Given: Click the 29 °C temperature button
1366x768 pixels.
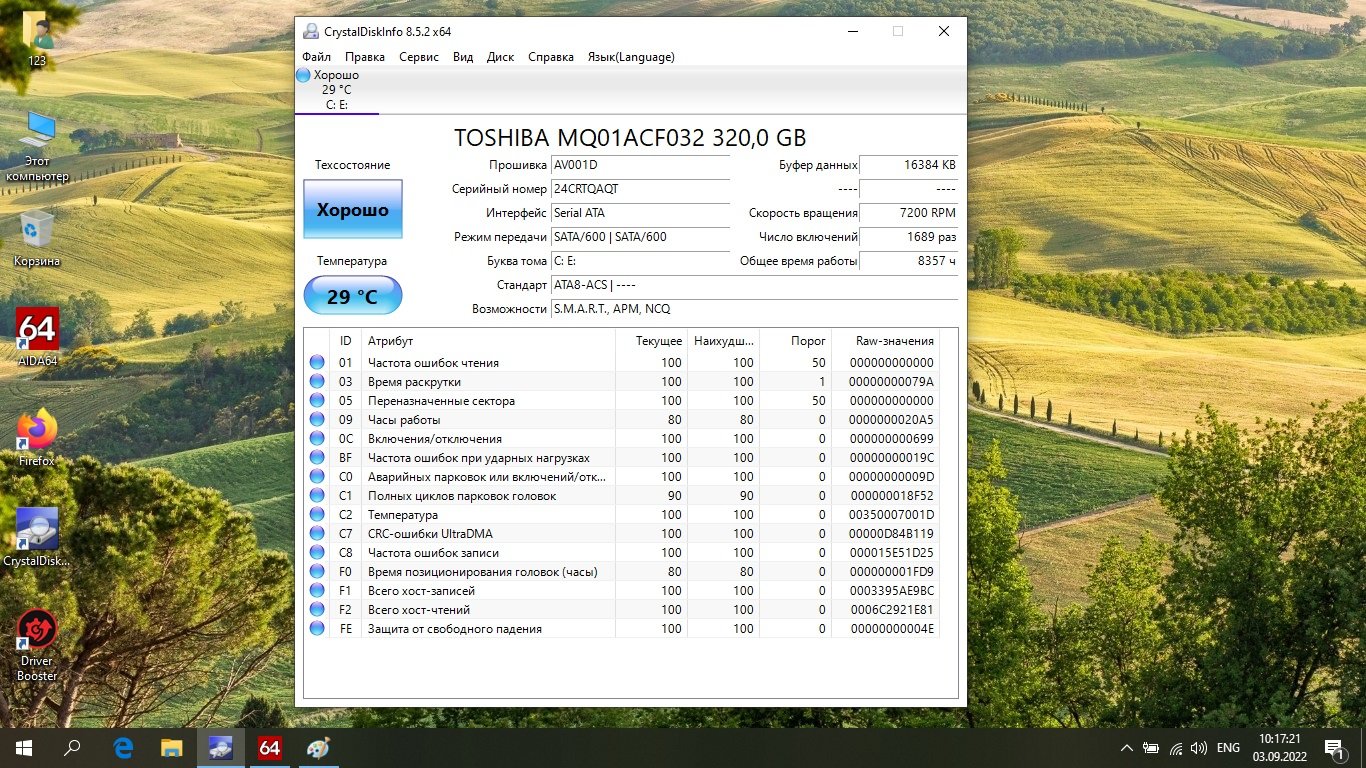Looking at the screenshot, I should pyautogui.click(x=353, y=296).
